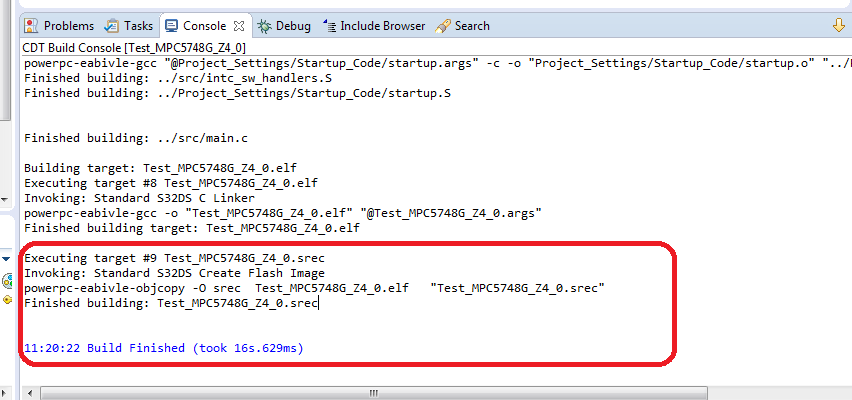Click the 'Invoking: Standard S32DS C Linker' line
852x400 pixels.
coord(139,198)
